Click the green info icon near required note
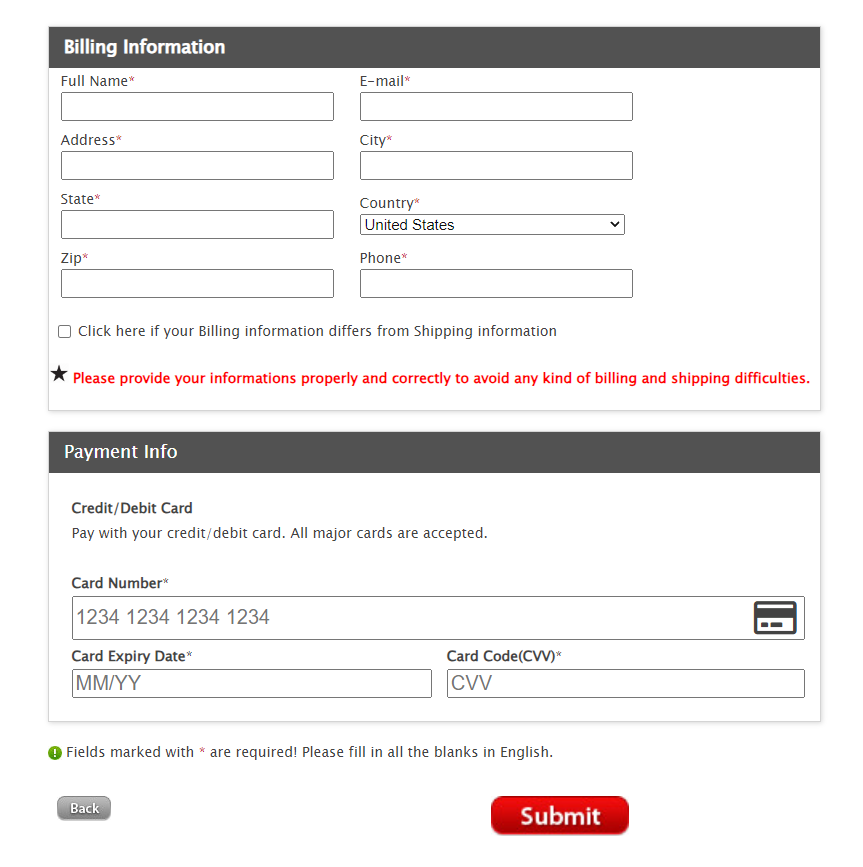 point(55,753)
